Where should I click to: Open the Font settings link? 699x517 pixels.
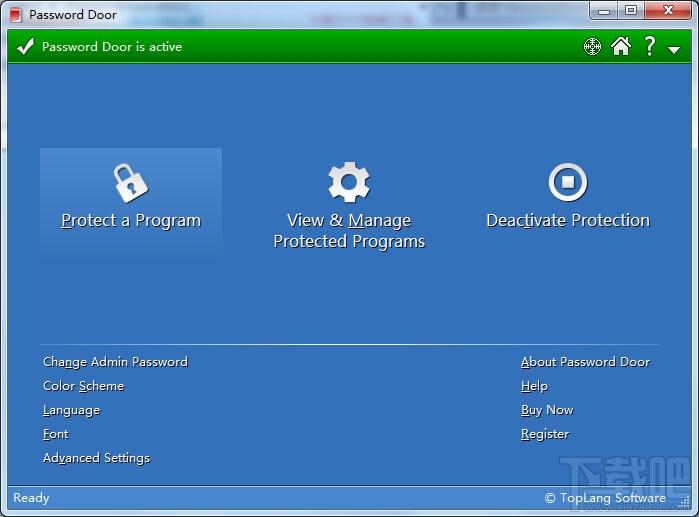pyautogui.click(x=56, y=434)
